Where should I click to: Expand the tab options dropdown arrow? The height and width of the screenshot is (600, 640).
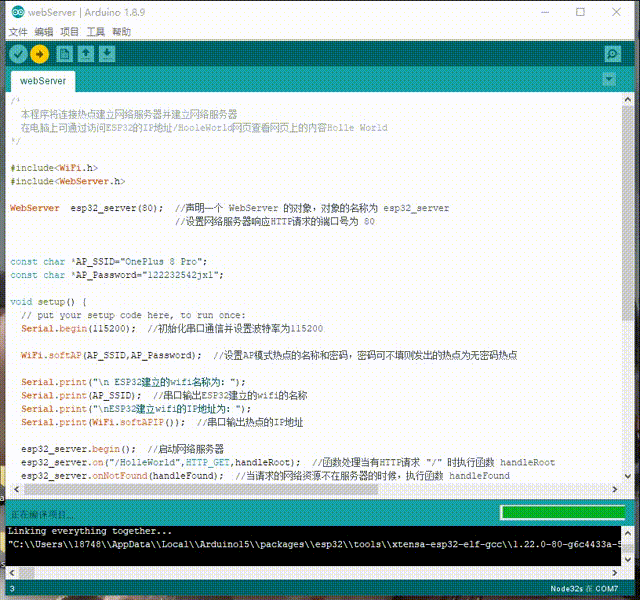(609, 79)
